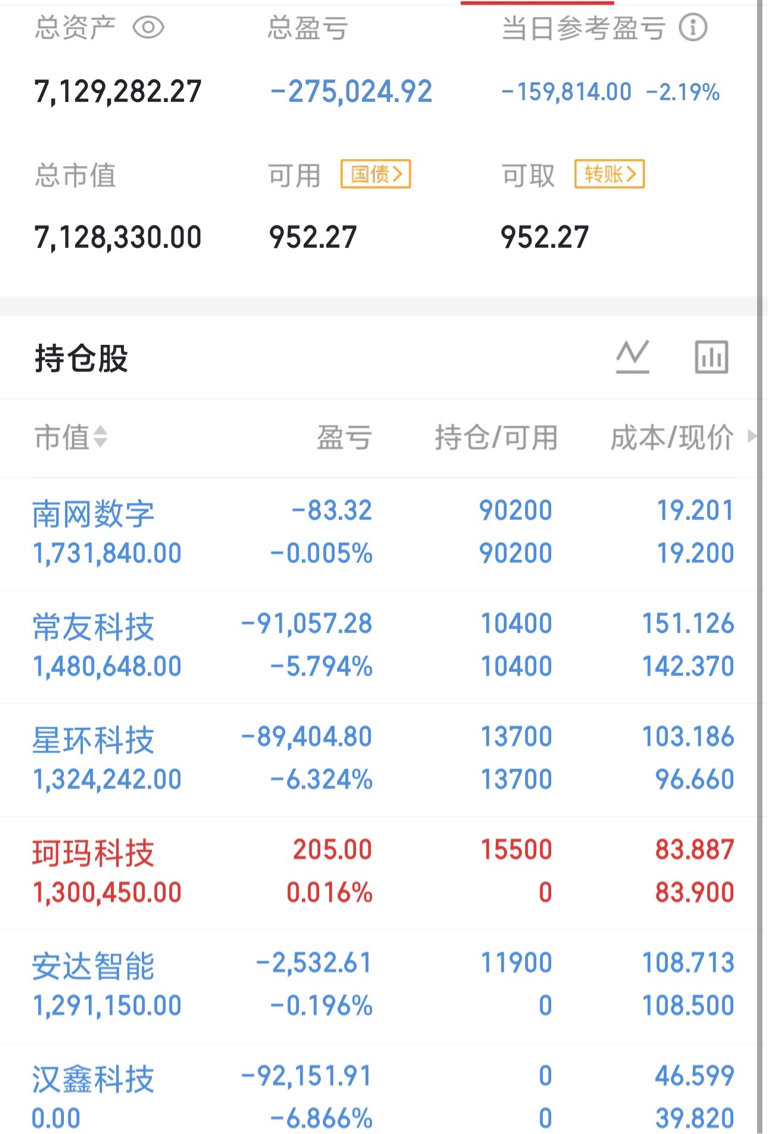
Task: Open 安达智能 stock details
Action: click(x=94, y=966)
